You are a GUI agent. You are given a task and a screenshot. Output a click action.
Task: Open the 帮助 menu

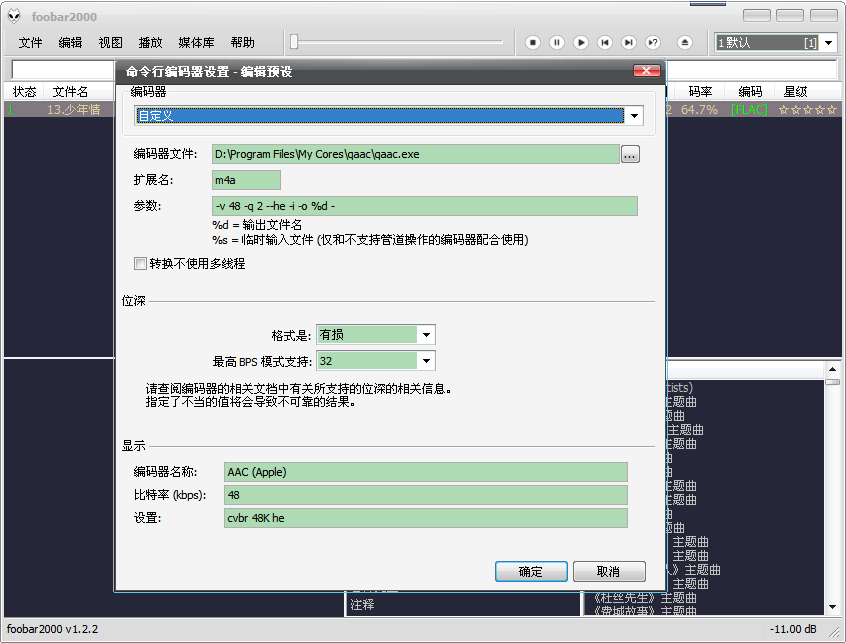(x=242, y=43)
